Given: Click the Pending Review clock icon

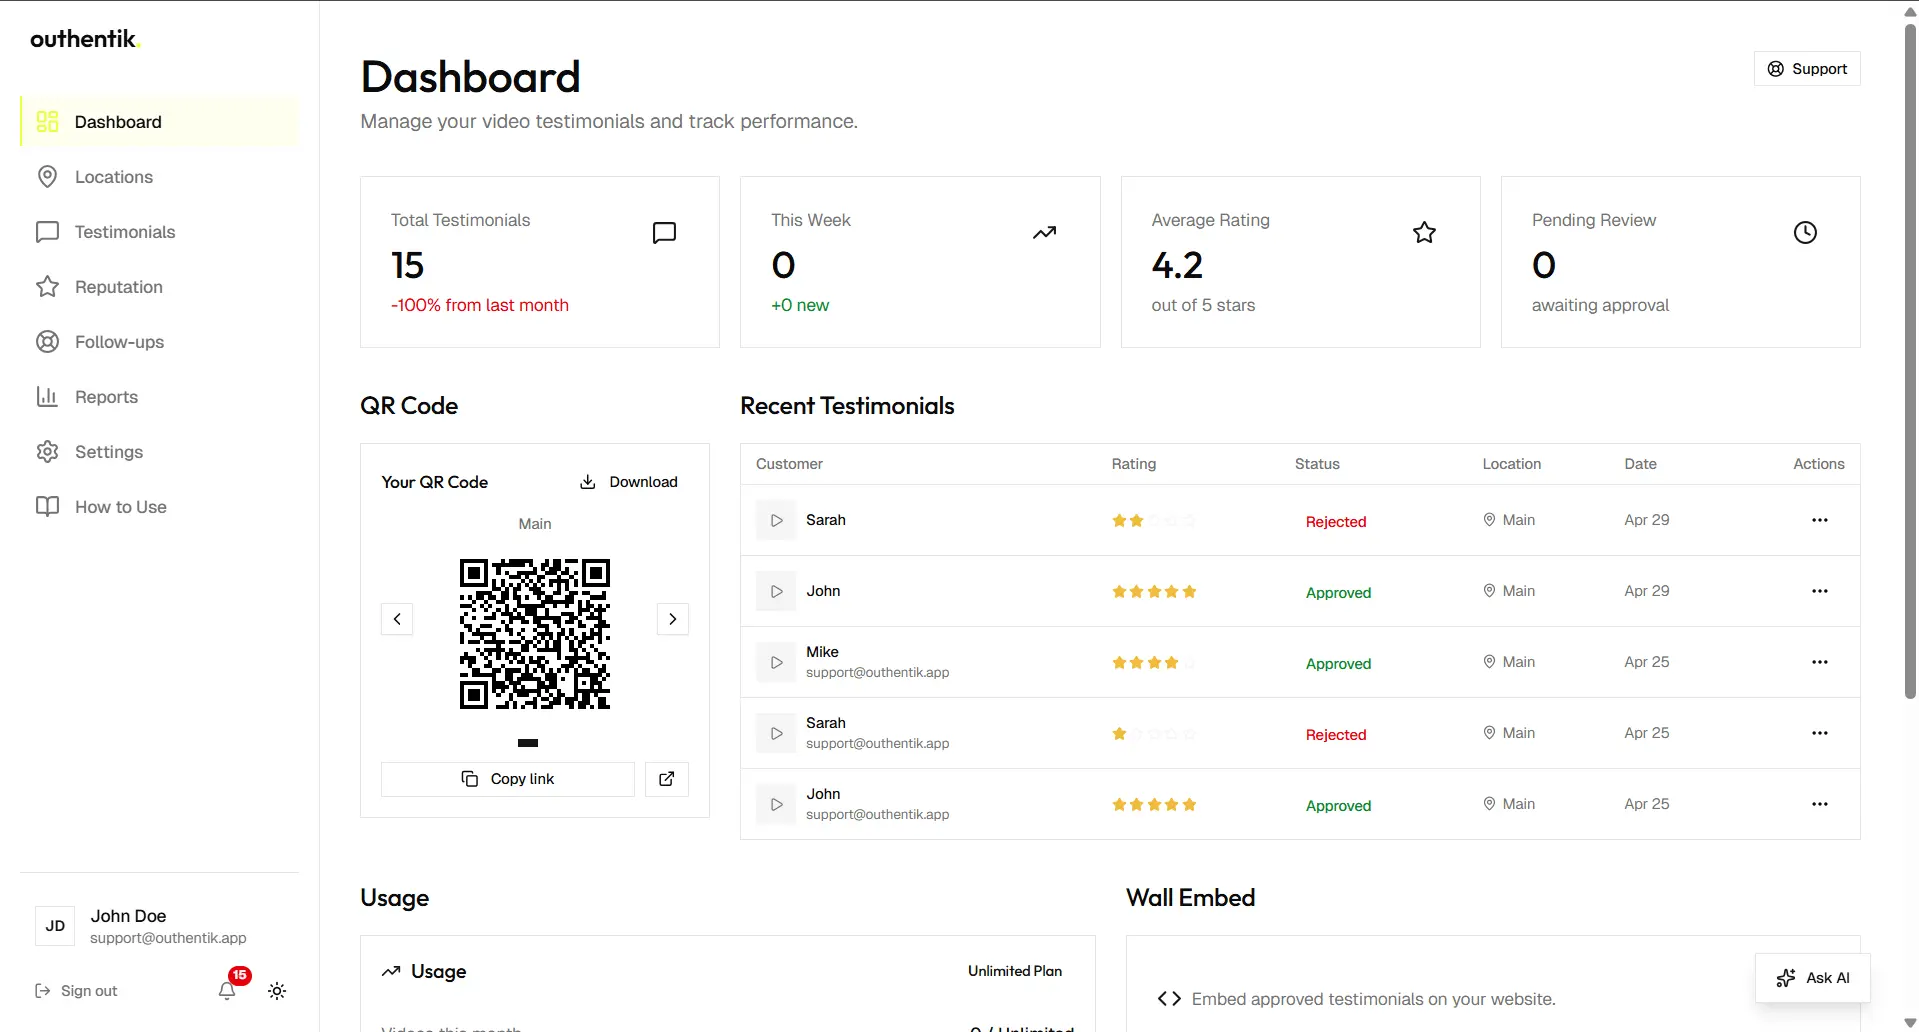Looking at the screenshot, I should coord(1805,233).
